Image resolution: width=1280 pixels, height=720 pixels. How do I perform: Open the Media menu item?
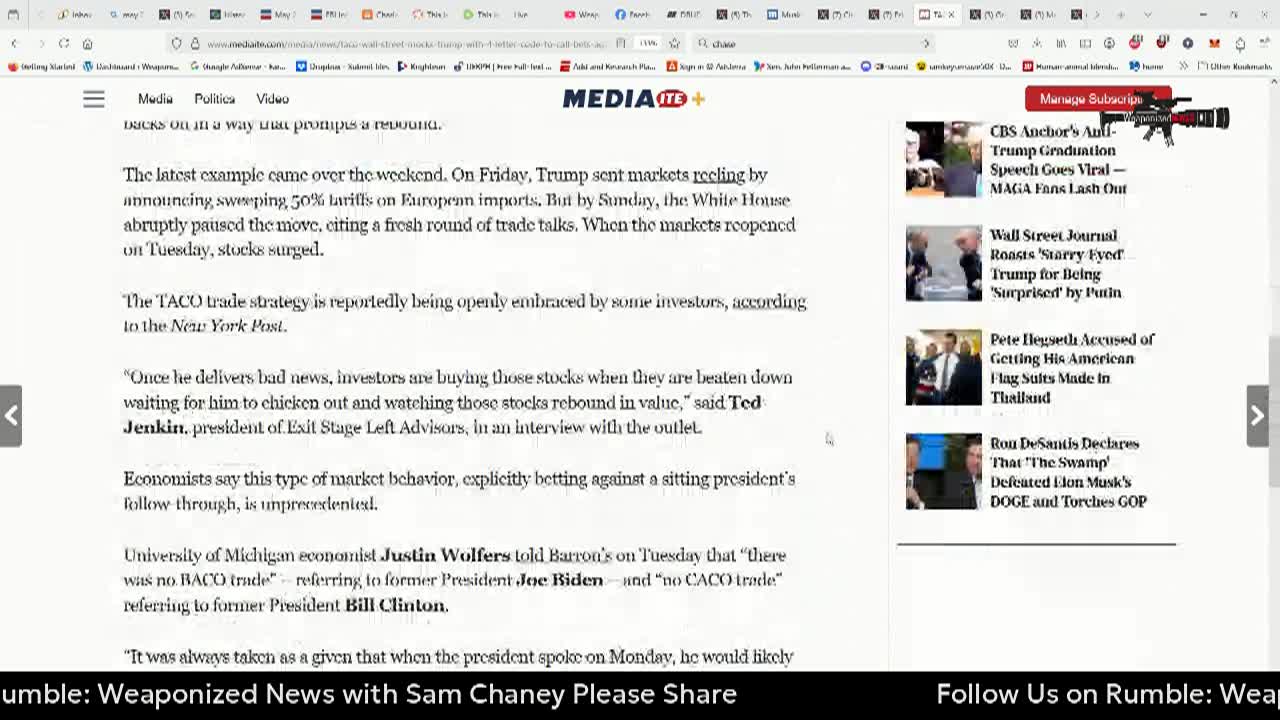point(155,99)
